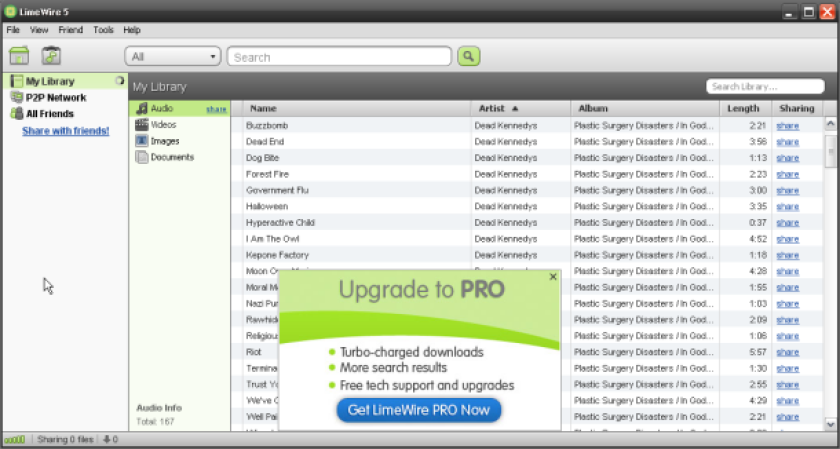Sort by Artist column header
Viewport: 840px width, 449px height.
(x=520, y=108)
